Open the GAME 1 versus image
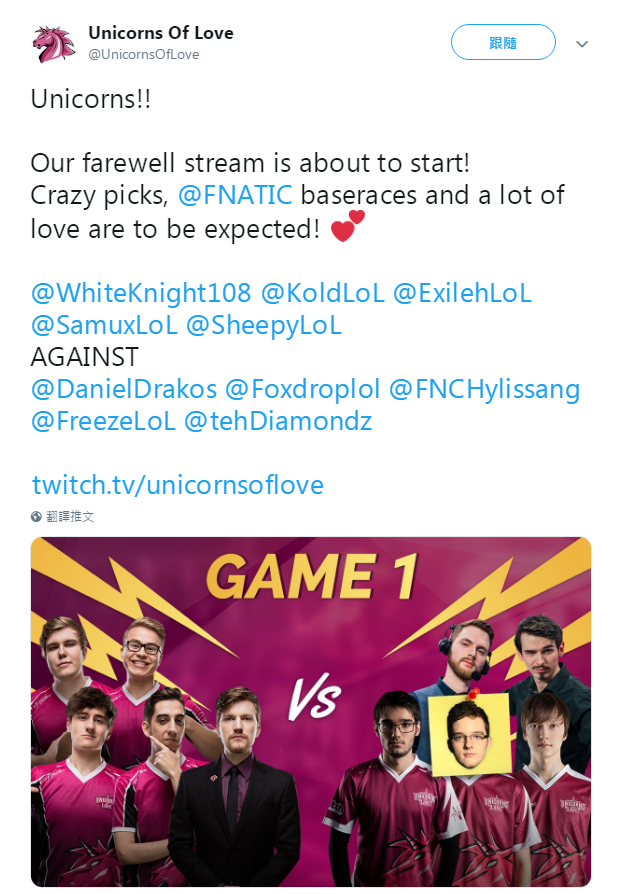This screenshot has height=894, width=619. pos(311,711)
